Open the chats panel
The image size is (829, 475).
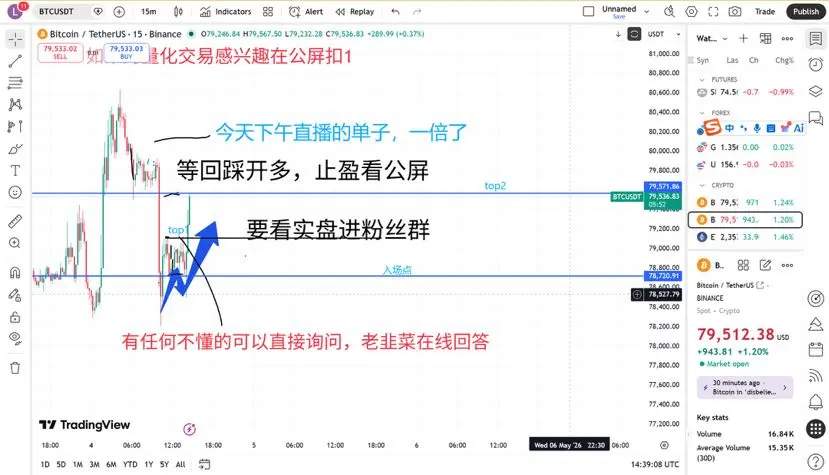pyautogui.click(x=816, y=118)
